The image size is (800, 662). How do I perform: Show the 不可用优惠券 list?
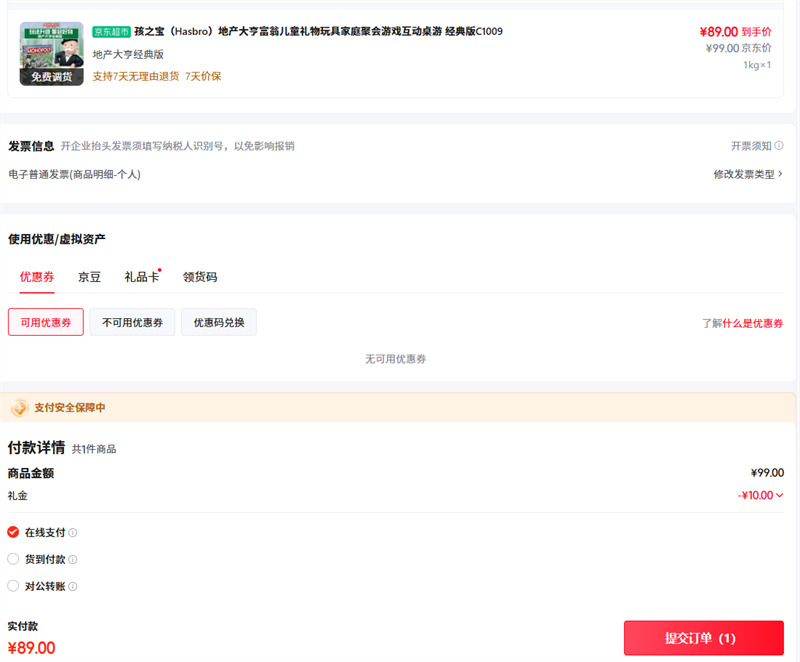pos(132,322)
